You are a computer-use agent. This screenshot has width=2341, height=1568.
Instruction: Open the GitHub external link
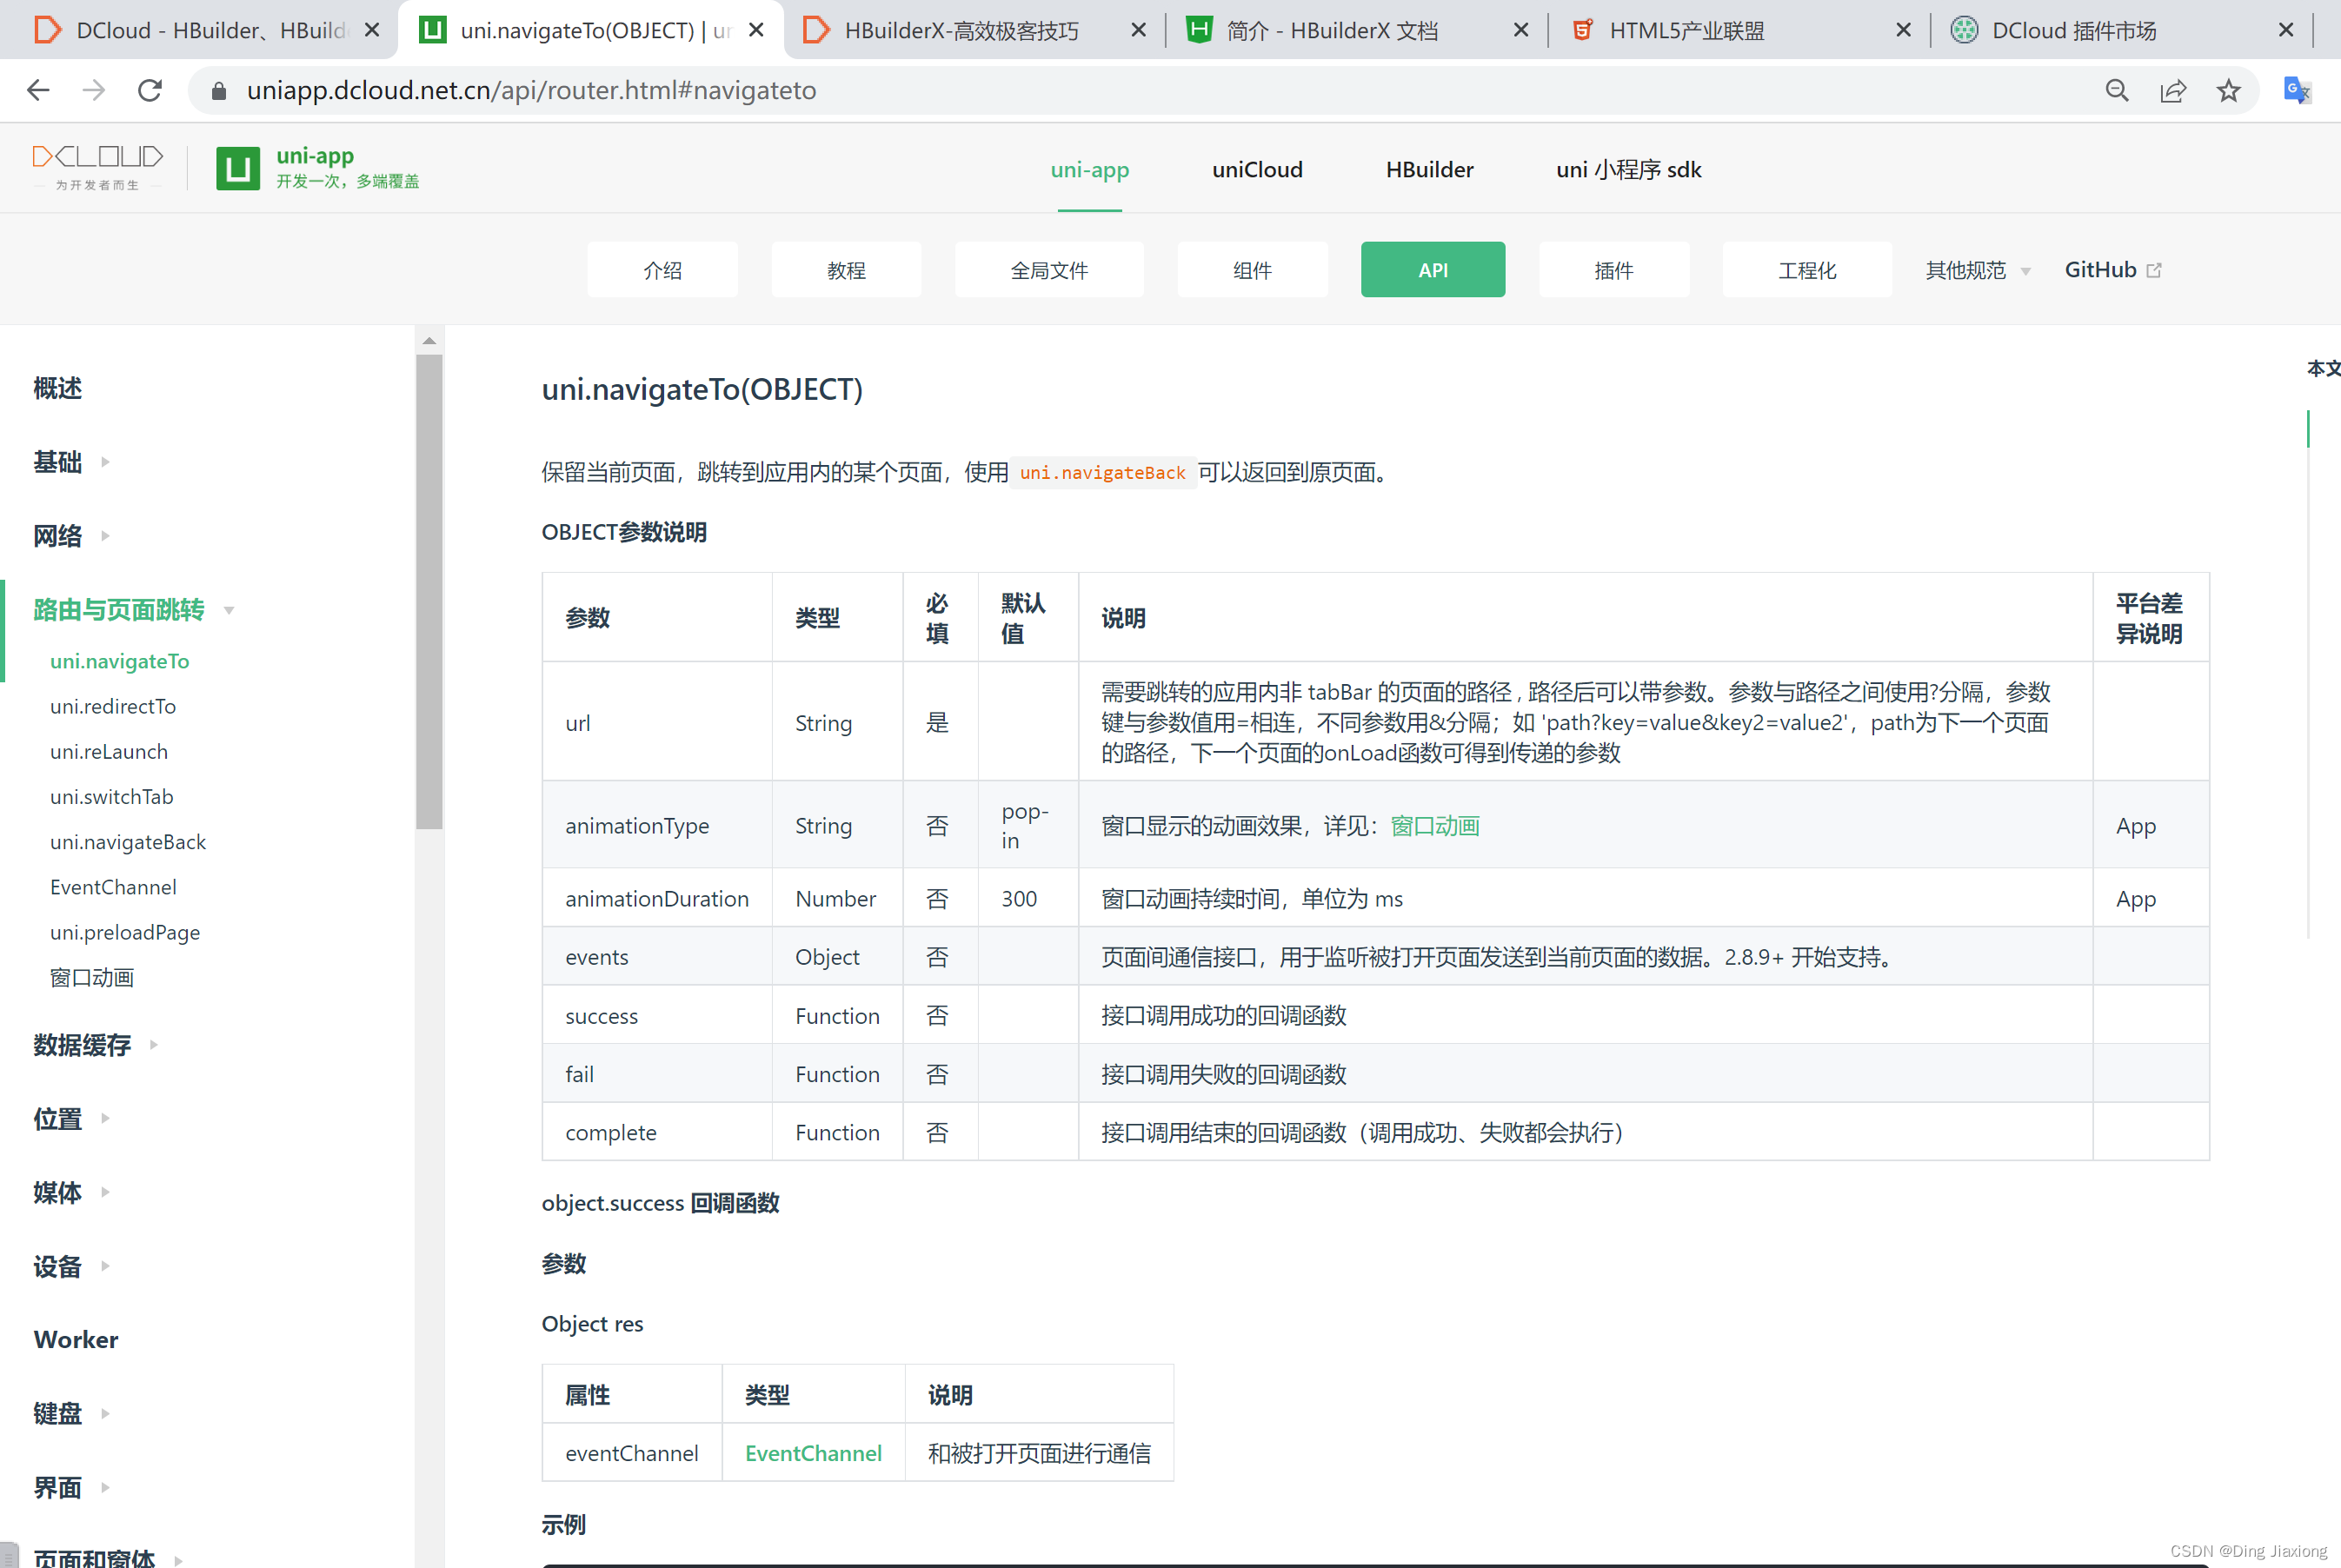(2112, 270)
